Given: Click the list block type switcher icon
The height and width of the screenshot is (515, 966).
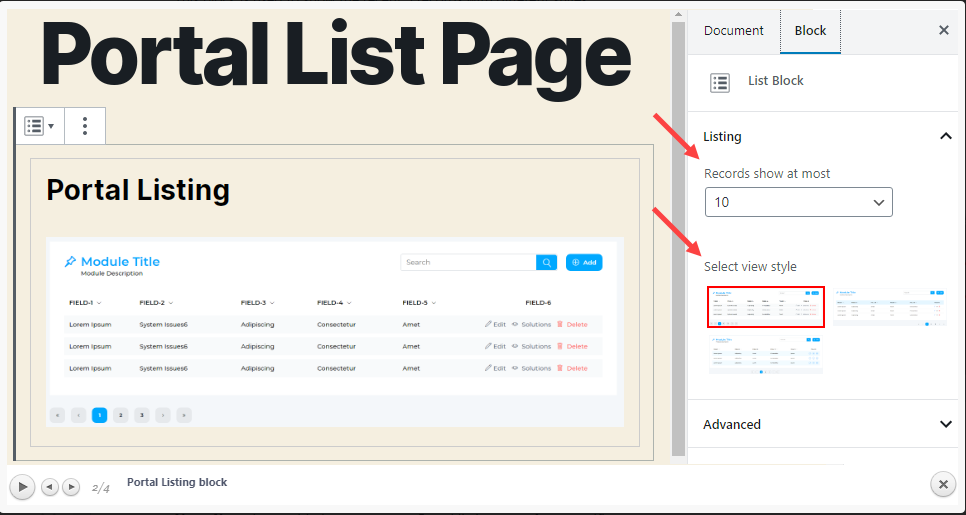Looking at the screenshot, I should pos(39,126).
